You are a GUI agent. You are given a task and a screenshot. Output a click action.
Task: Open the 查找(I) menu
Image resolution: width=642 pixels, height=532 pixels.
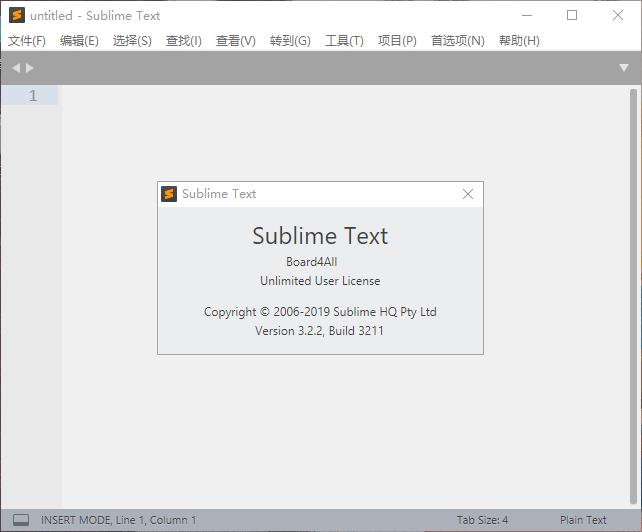click(x=184, y=41)
